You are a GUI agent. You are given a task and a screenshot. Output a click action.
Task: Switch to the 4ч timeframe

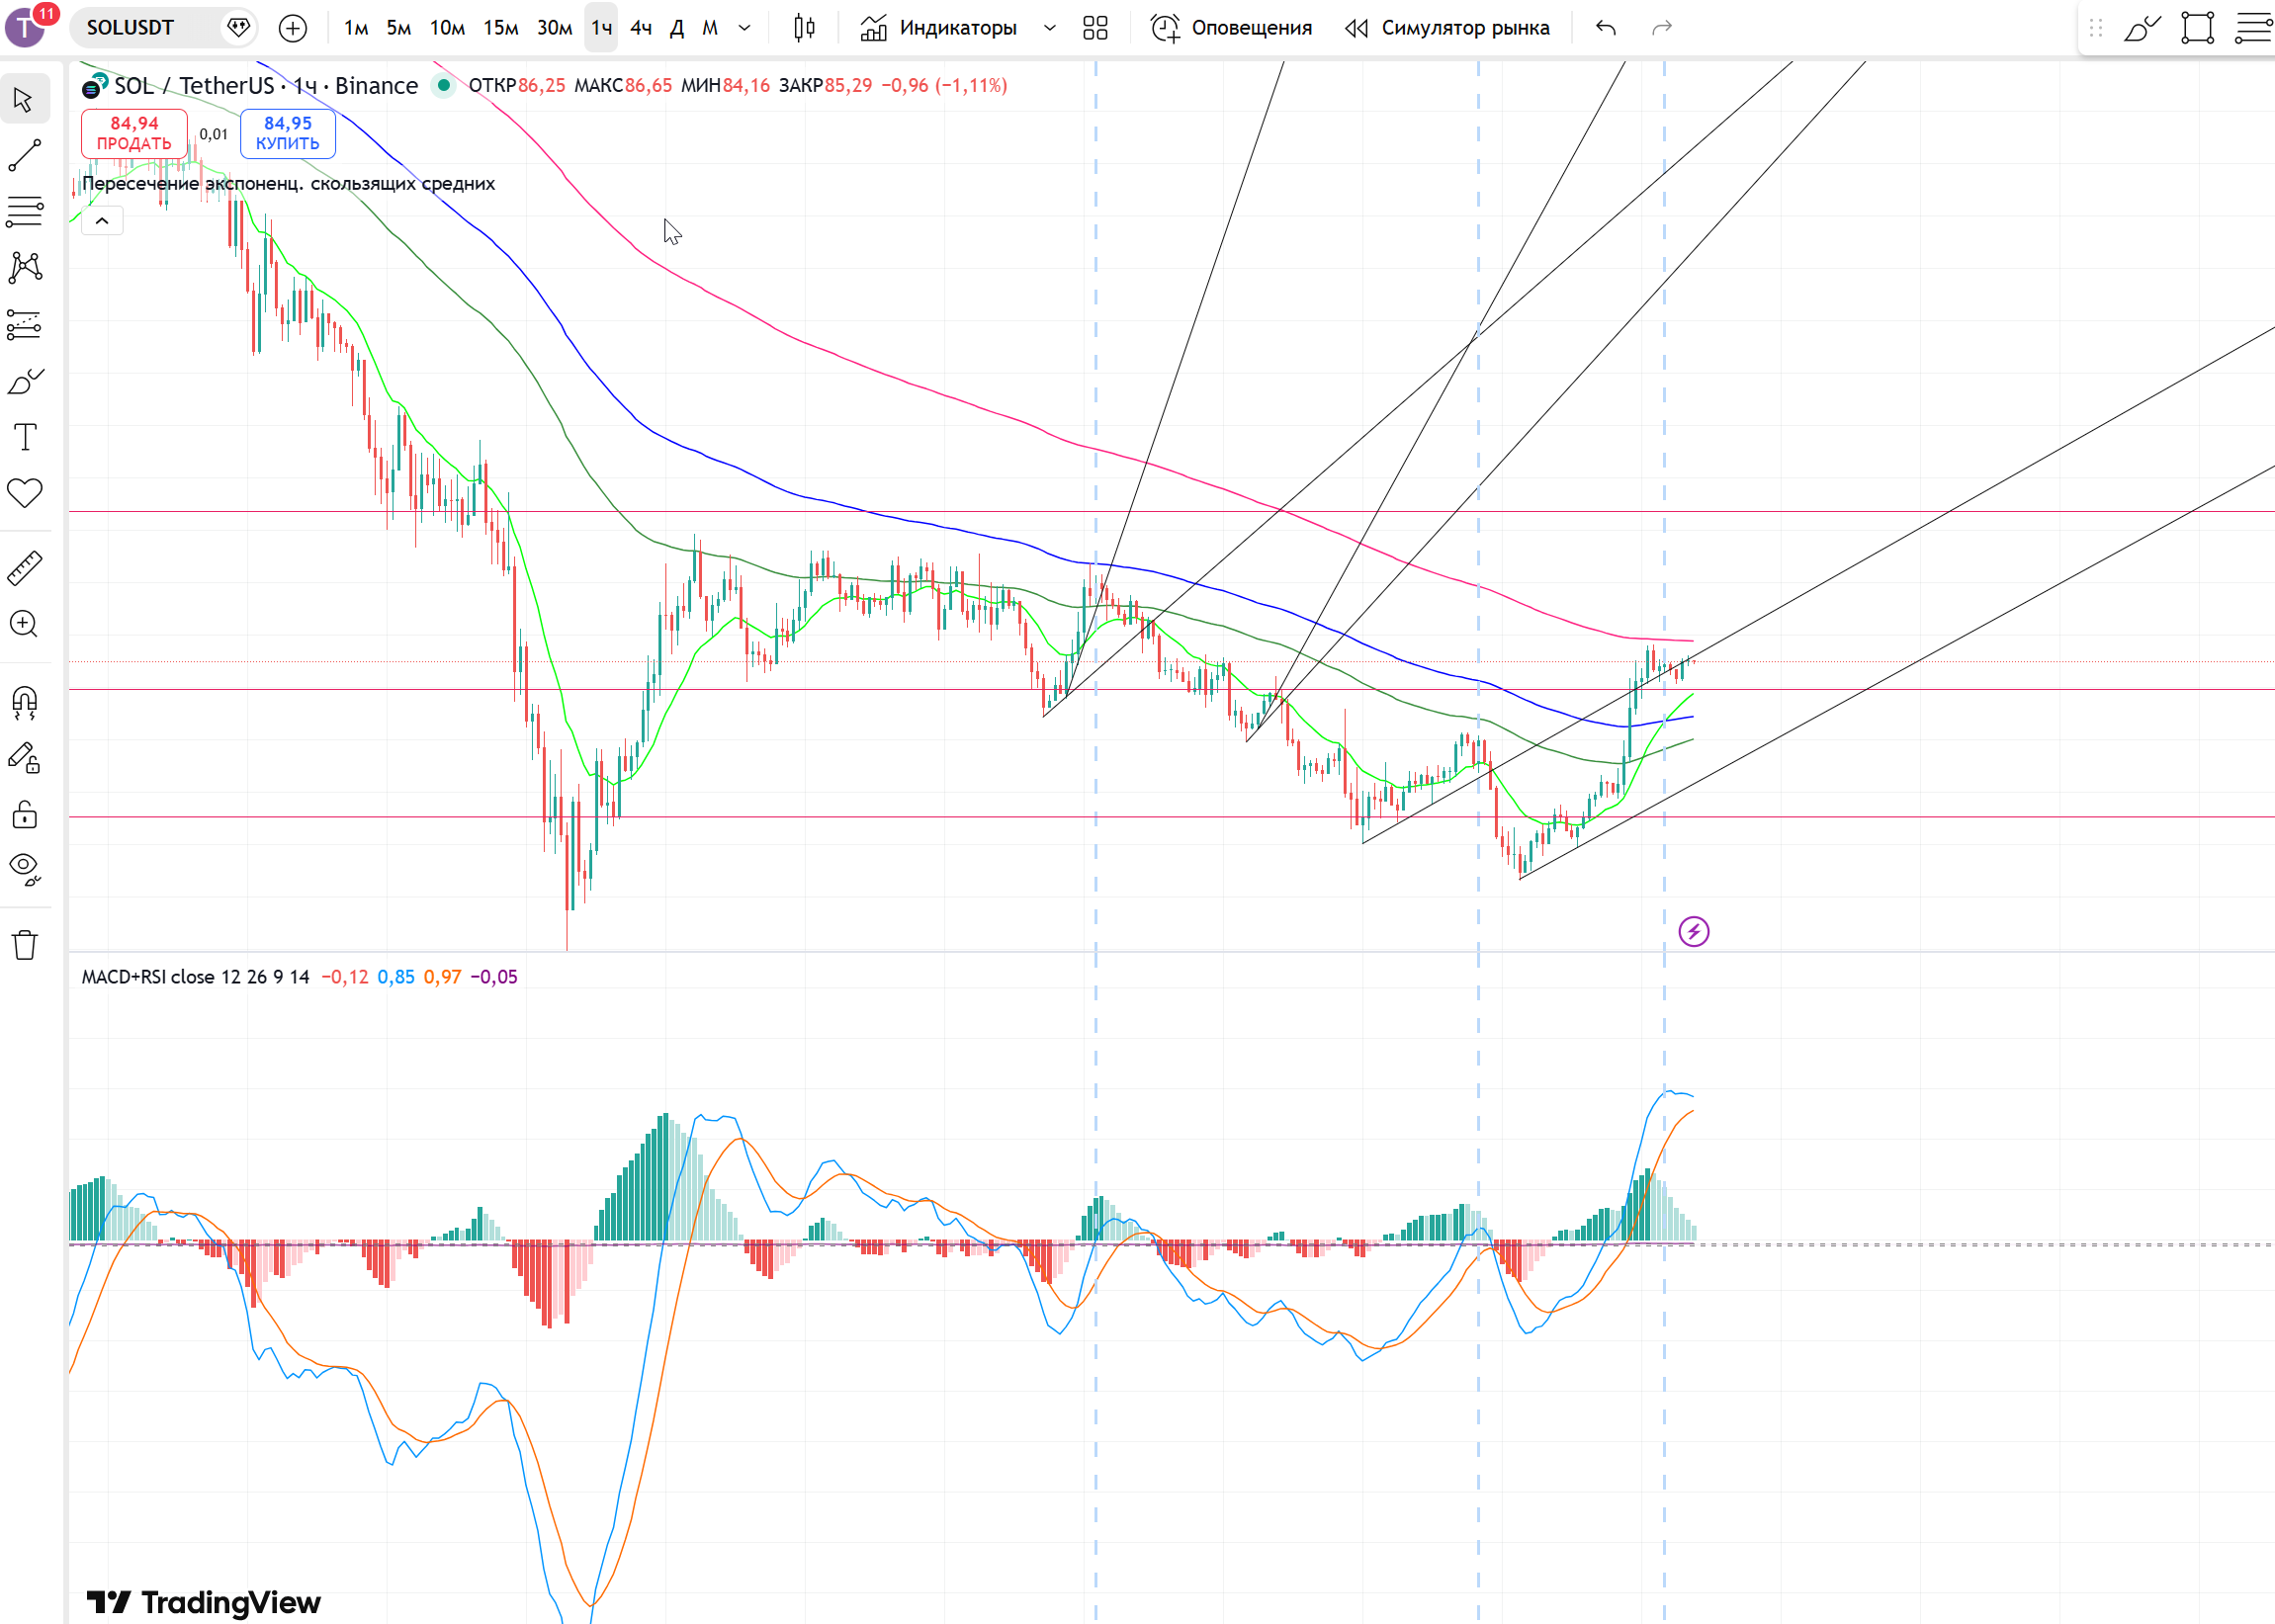pyautogui.click(x=641, y=28)
